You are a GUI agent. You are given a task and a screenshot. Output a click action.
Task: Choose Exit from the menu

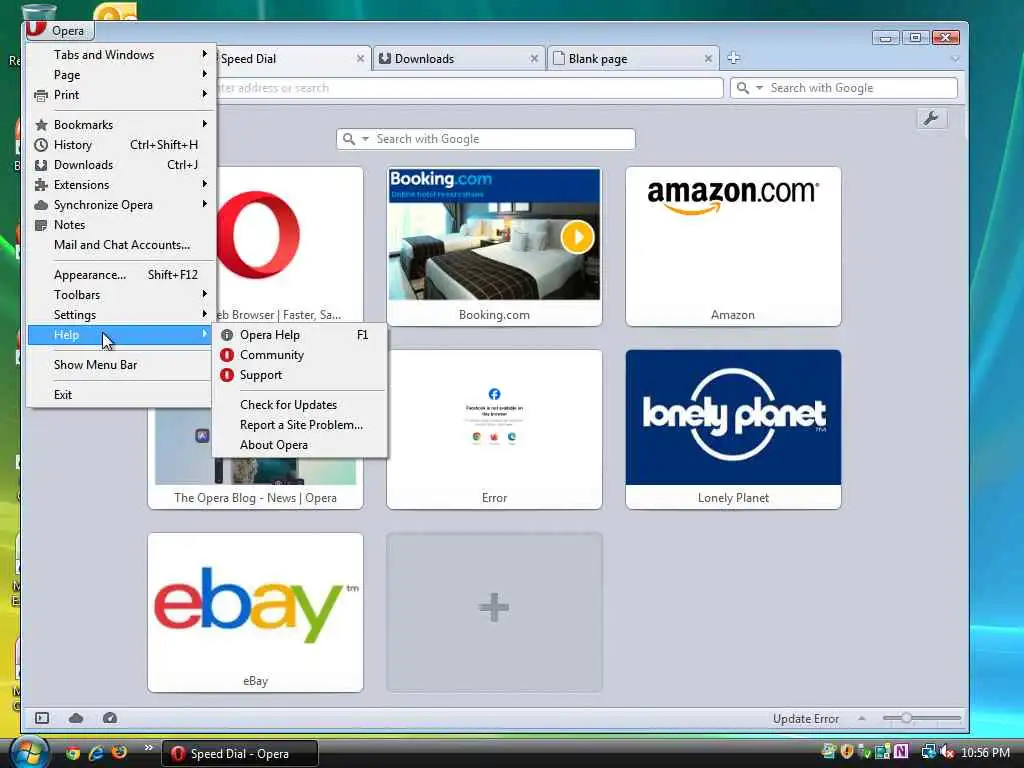pyautogui.click(x=121, y=395)
